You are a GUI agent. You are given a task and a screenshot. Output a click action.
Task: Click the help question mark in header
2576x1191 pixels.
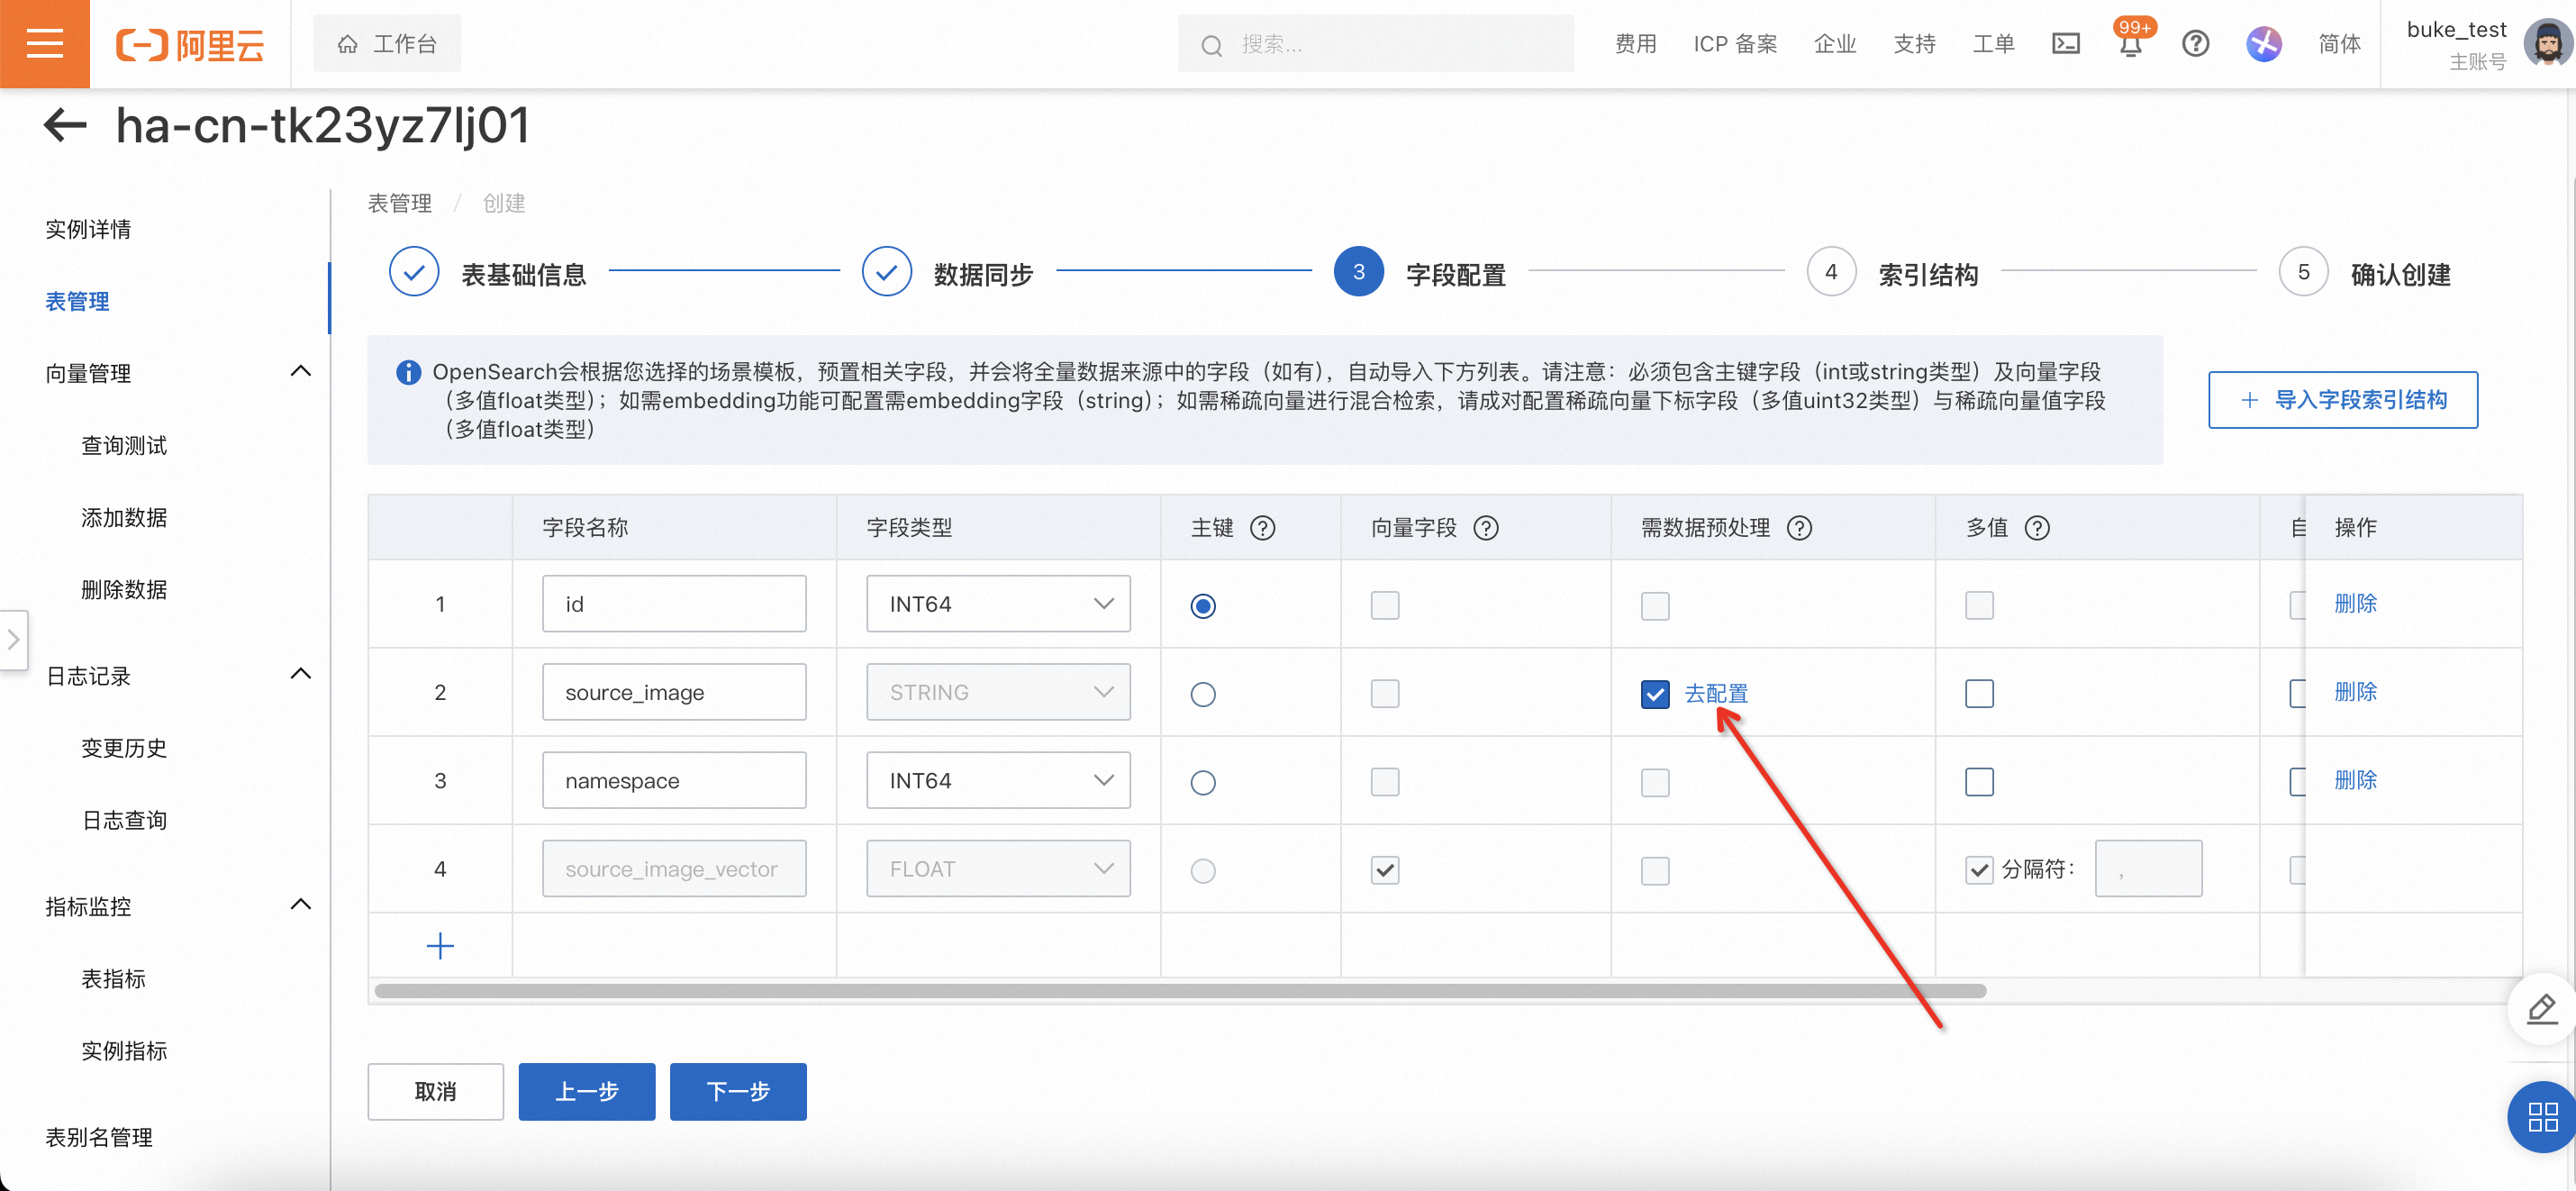2195,44
